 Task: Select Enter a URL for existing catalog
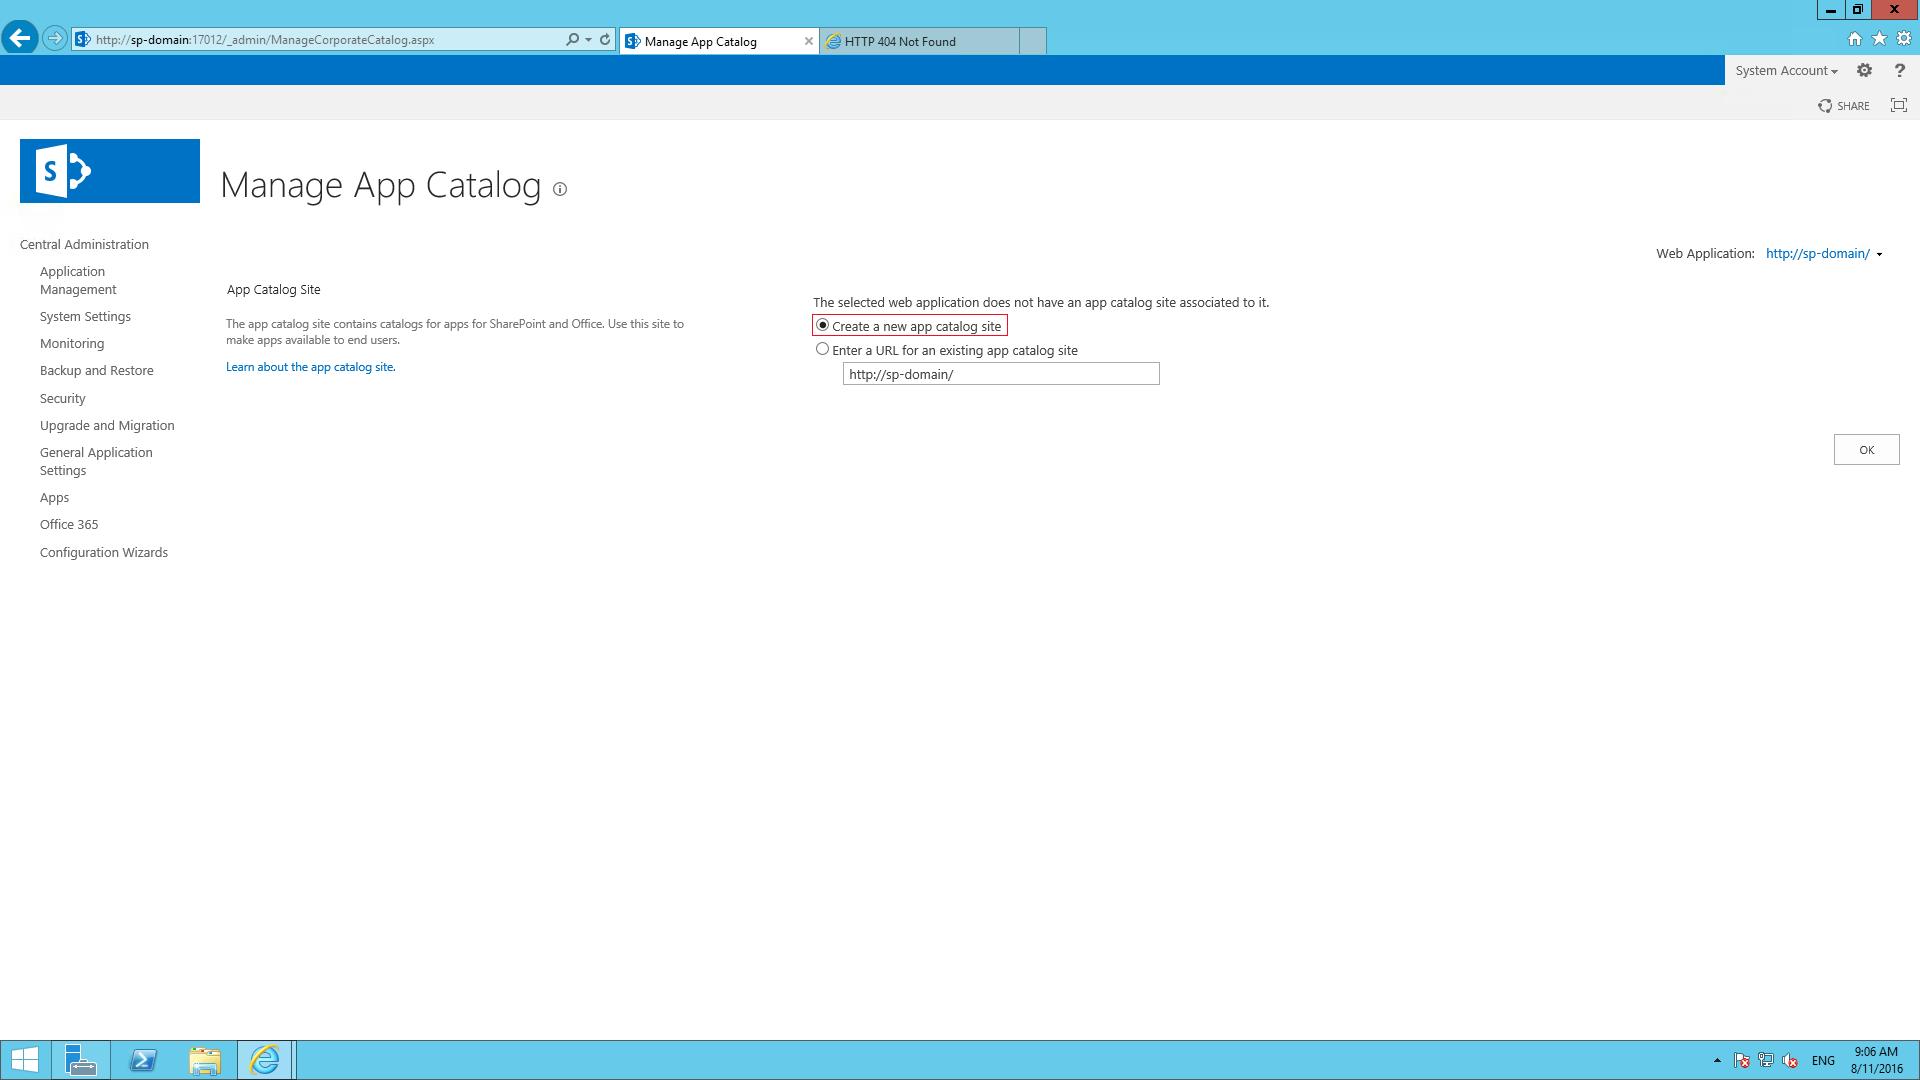coord(823,349)
